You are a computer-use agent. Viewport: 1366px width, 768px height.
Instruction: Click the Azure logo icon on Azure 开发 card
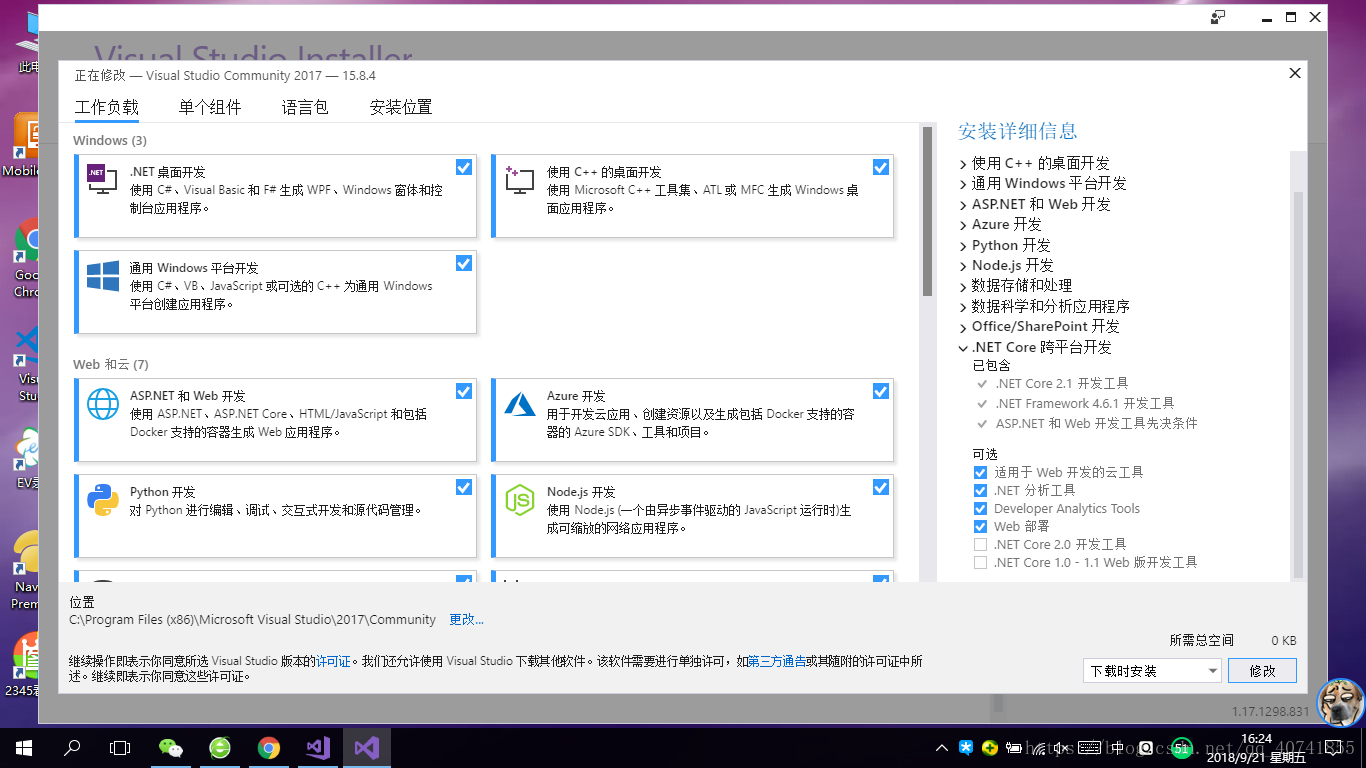(520, 404)
